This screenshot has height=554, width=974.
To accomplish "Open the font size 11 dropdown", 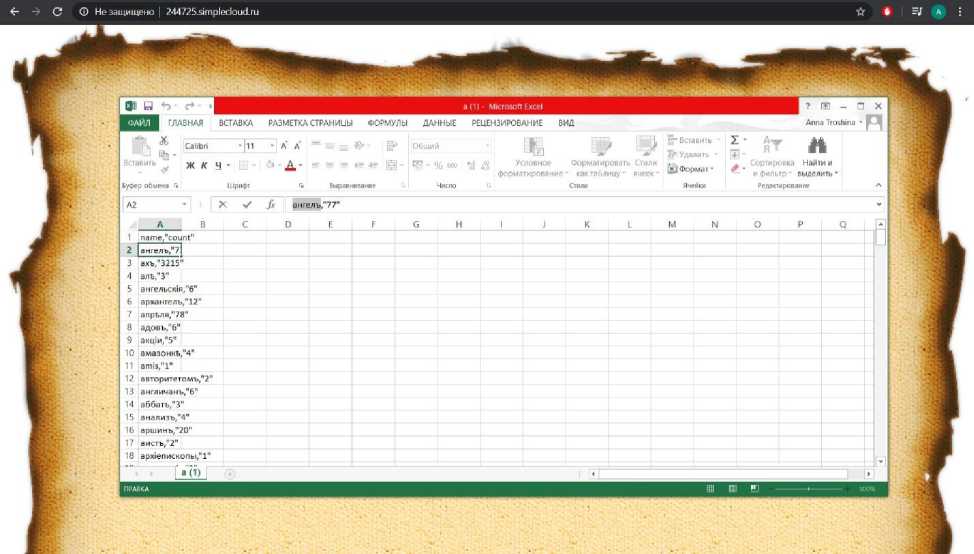I will 272,146.
